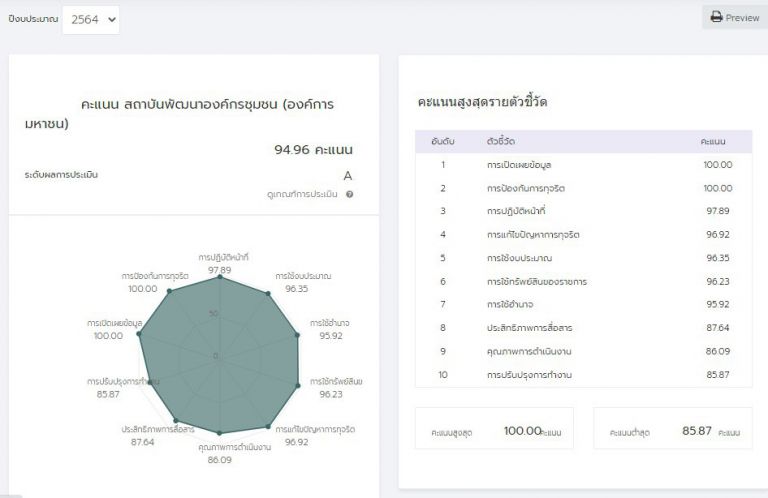The height and width of the screenshot is (498, 768).
Task: Click the อันดับ column header
Action: 443,141
